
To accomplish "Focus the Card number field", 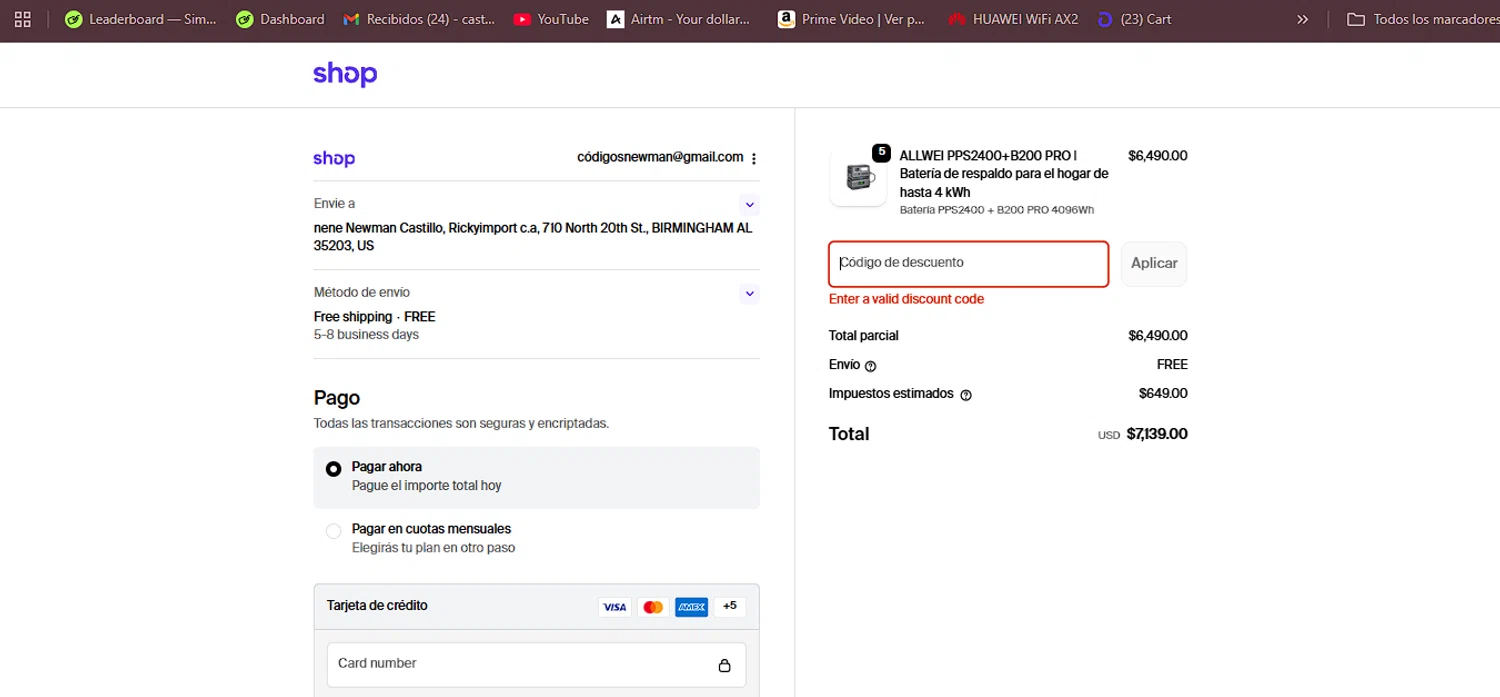I will tap(536, 664).
